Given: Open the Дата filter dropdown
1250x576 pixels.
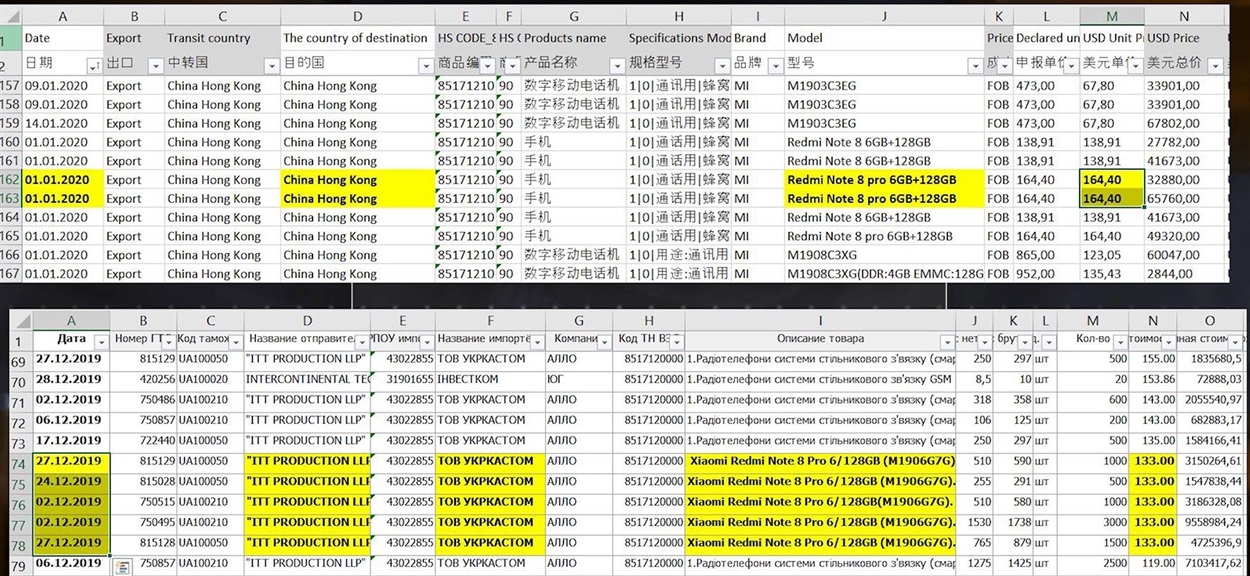Looking at the screenshot, I should pos(103,340).
